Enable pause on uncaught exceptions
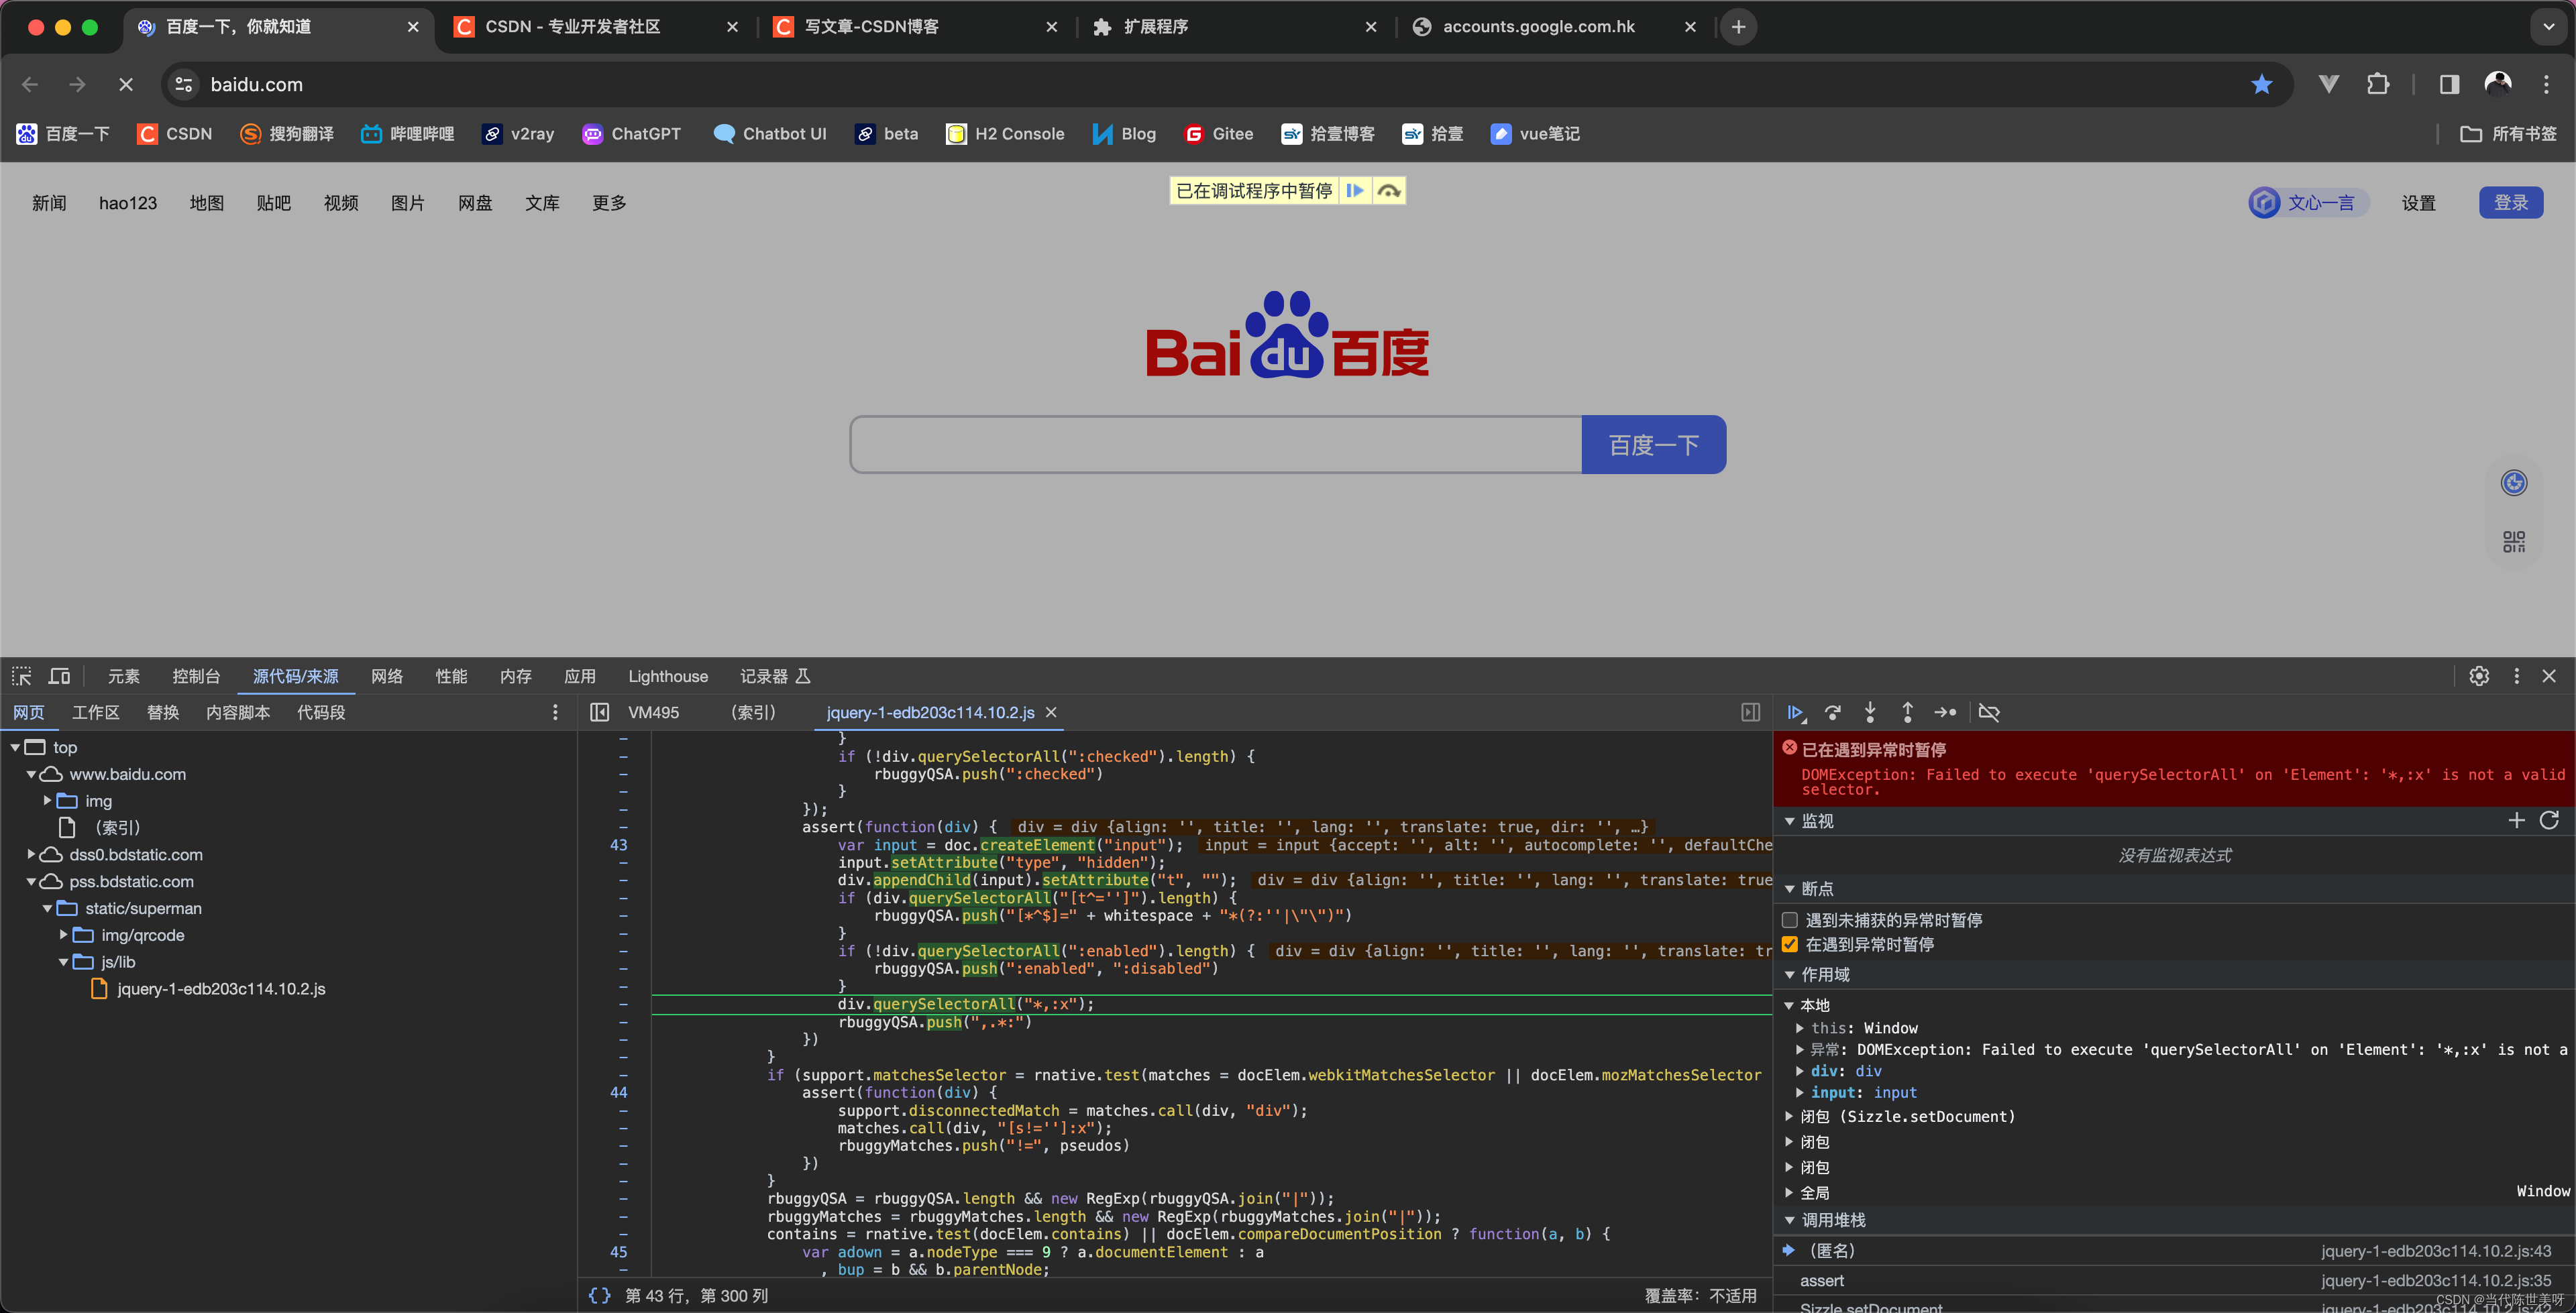The height and width of the screenshot is (1313, 2576). (x=1790, y=919)
